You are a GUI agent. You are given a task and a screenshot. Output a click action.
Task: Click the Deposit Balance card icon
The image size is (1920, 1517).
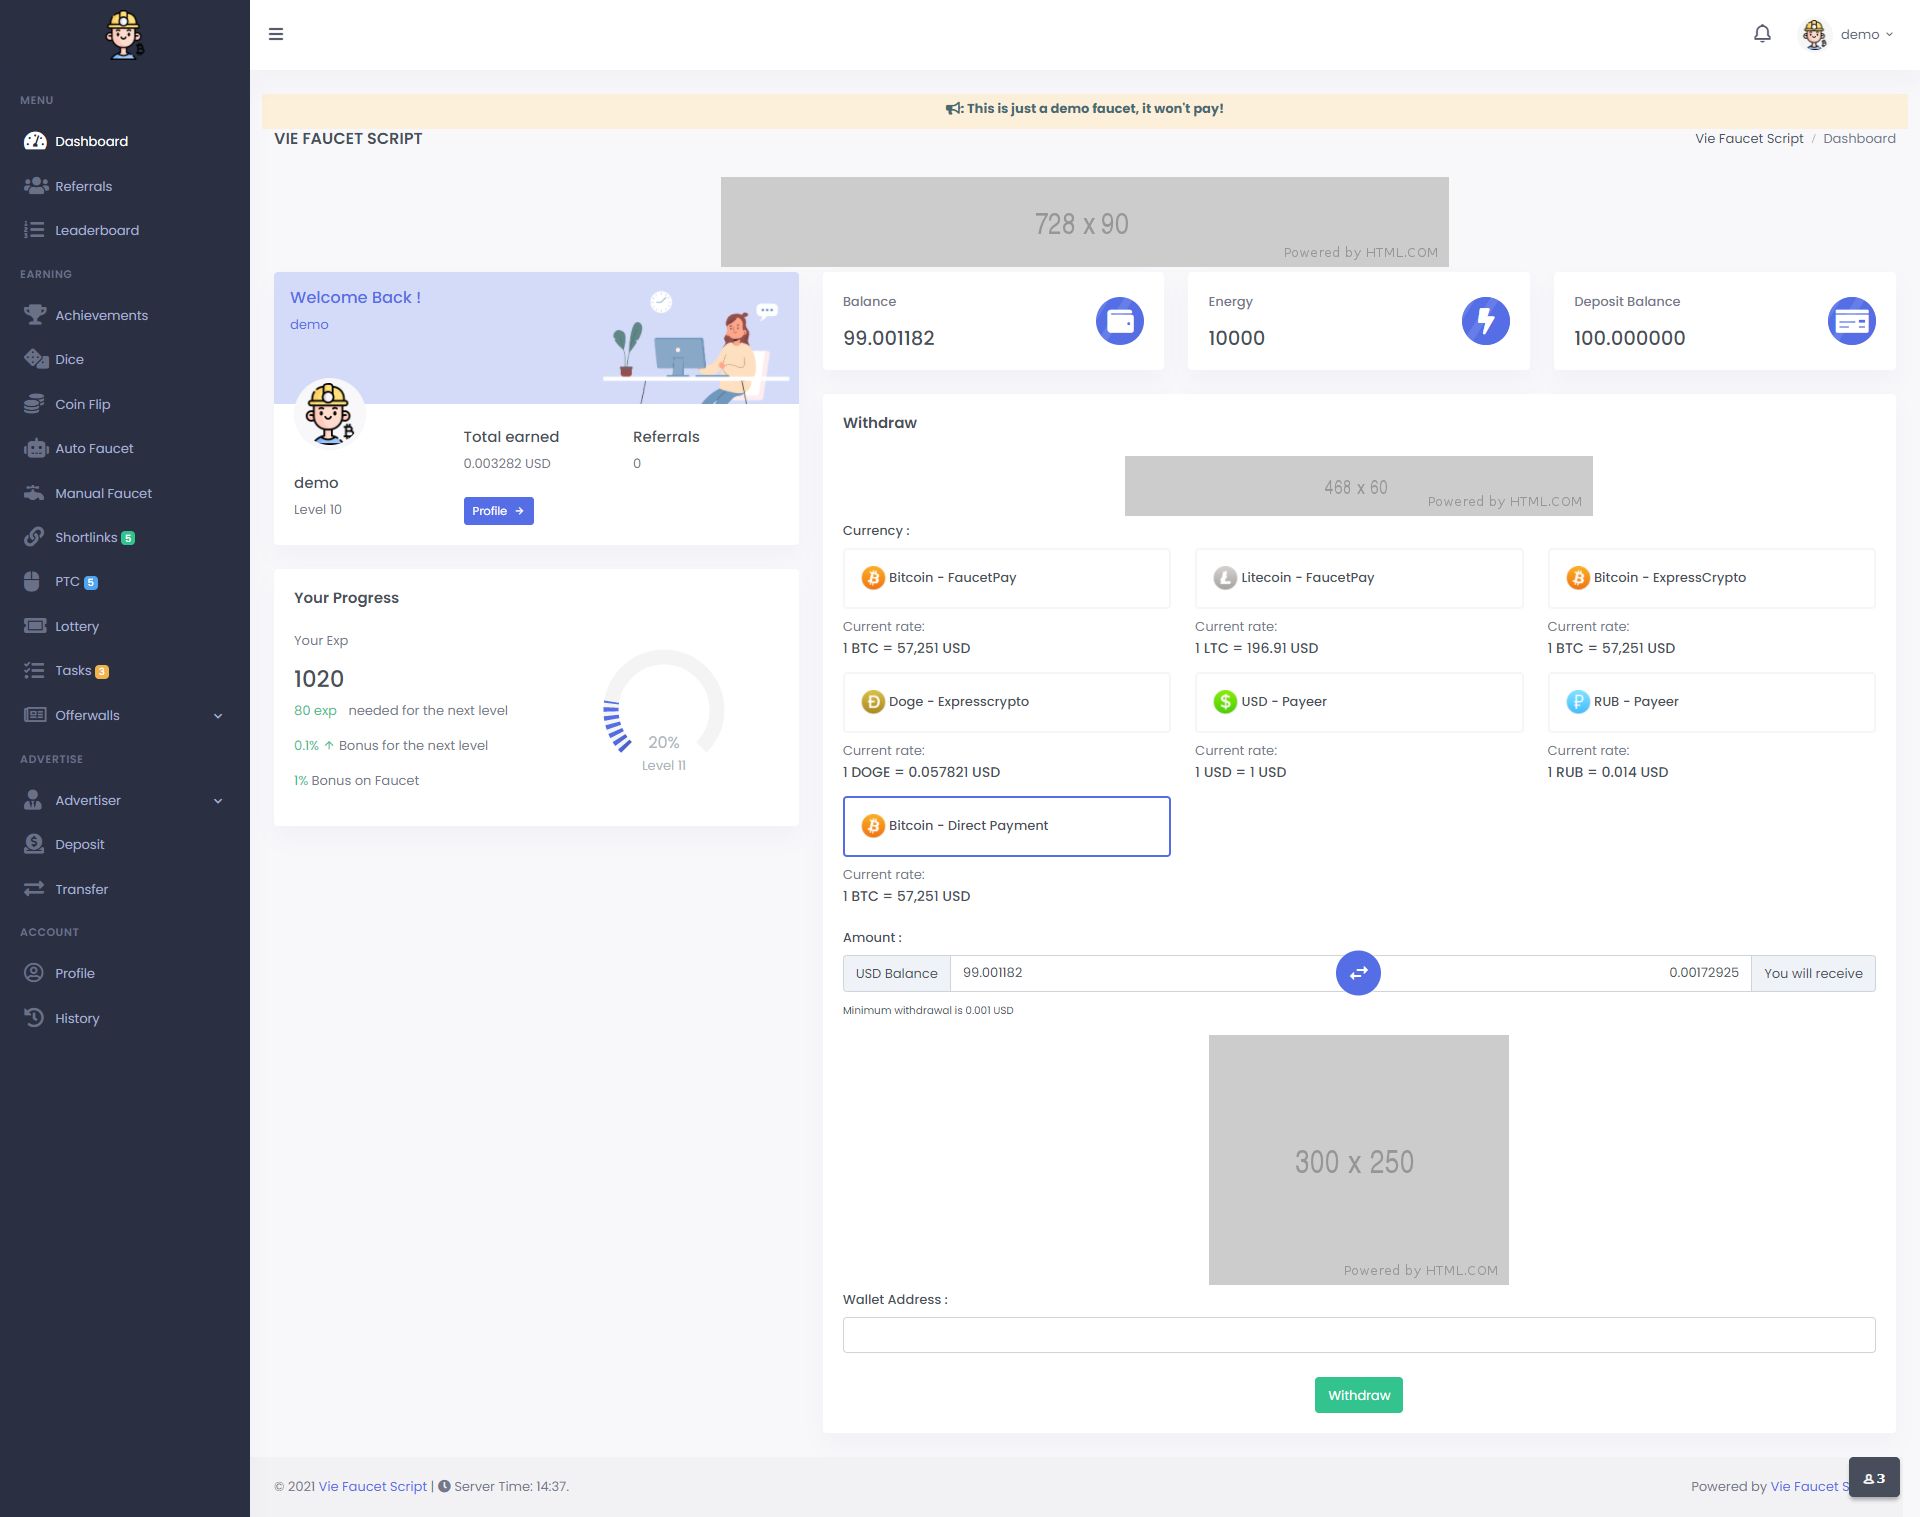pyautogui.click(x=1851, y=321)
